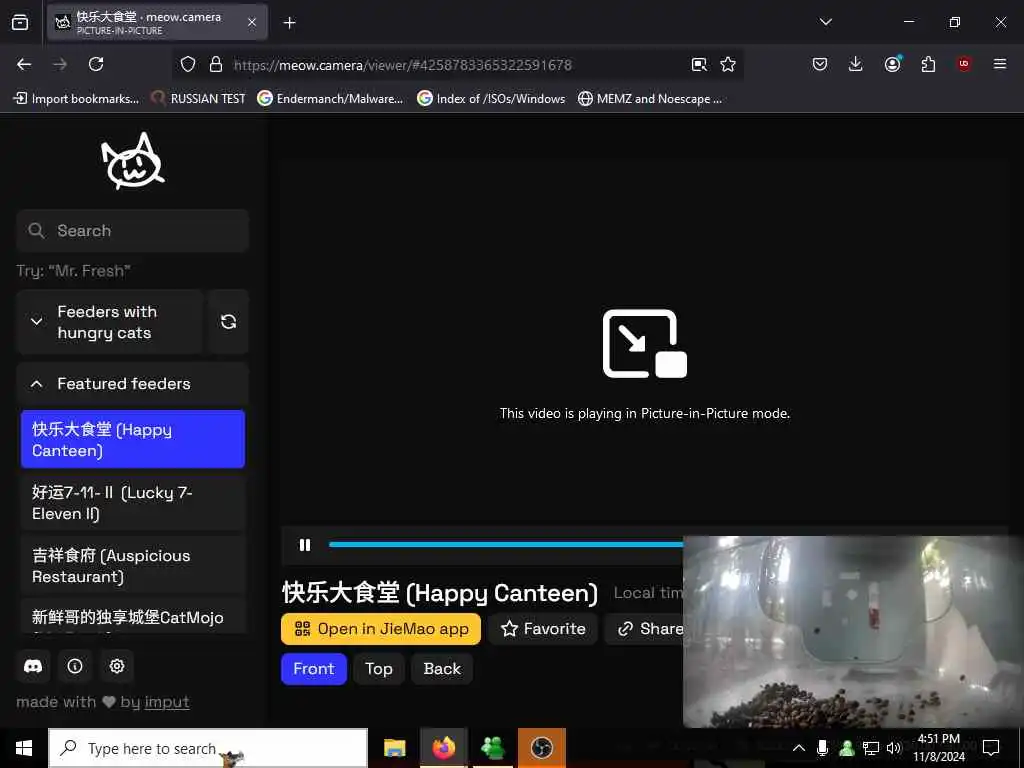Open MEMZ and Noescape bookmark
The height and width of the screenshot is (768, 1024).
[x=650, y=99]
